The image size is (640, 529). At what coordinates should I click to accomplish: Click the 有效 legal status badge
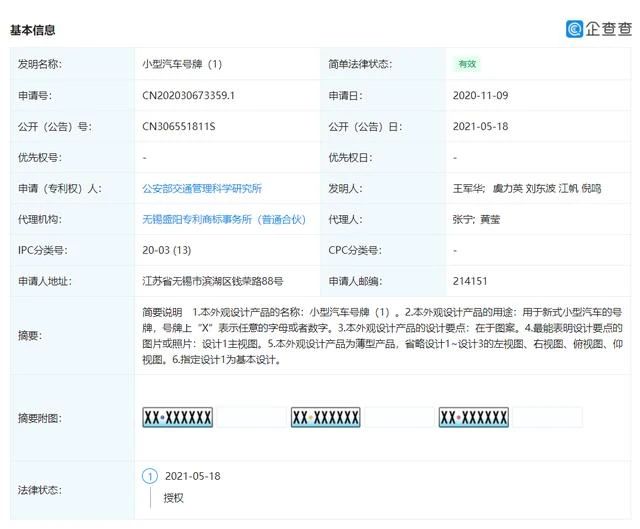467,64
